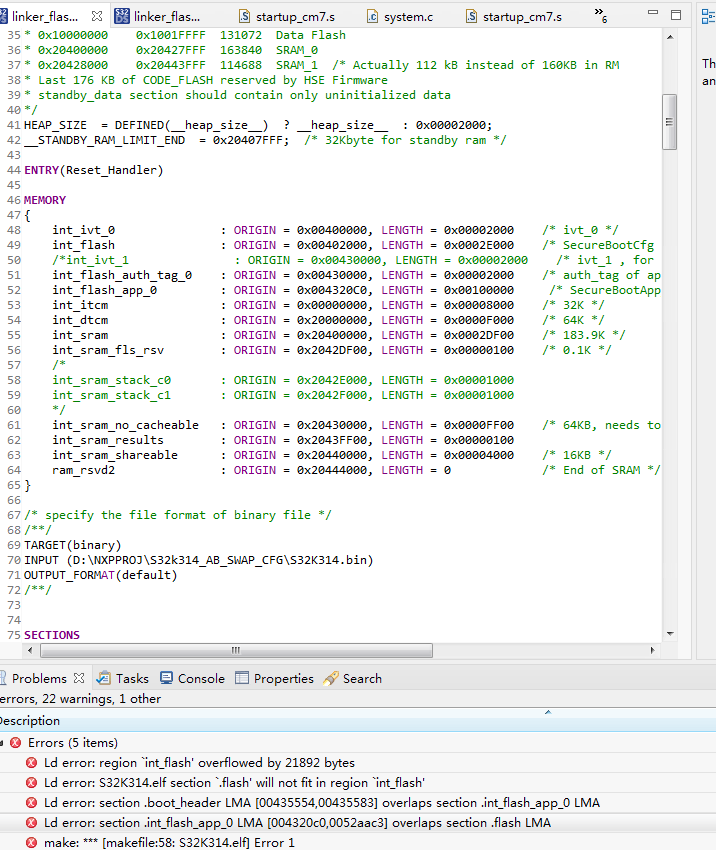Maximize the editor area
Viewport: 716px width, 850px height.
[x=676, y=15]
